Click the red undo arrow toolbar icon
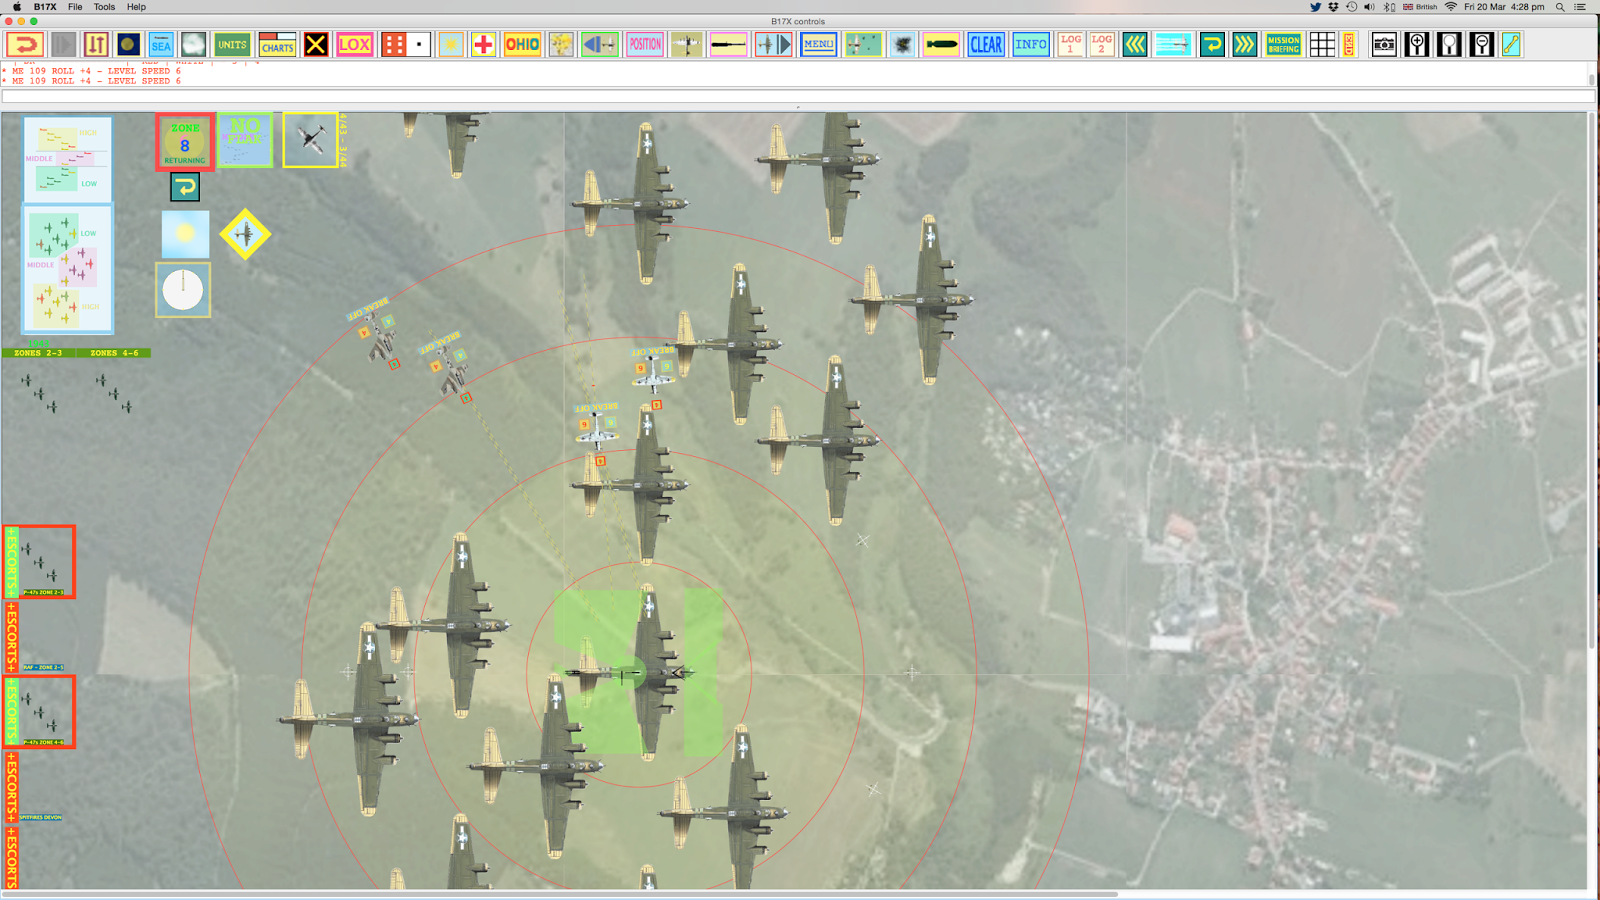 [25, 44]
